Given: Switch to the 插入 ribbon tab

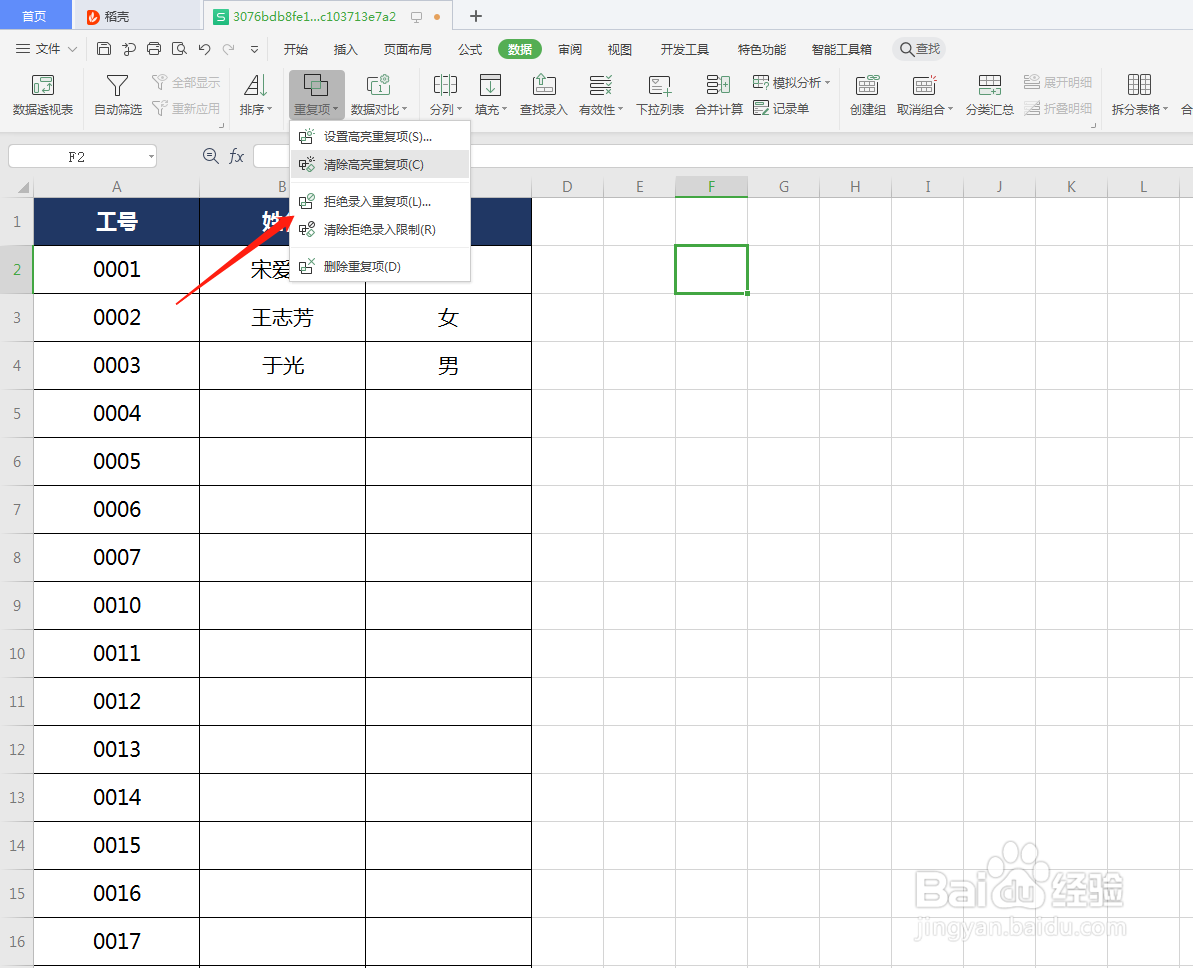Looking at the screenshot, I should [345, 49].
